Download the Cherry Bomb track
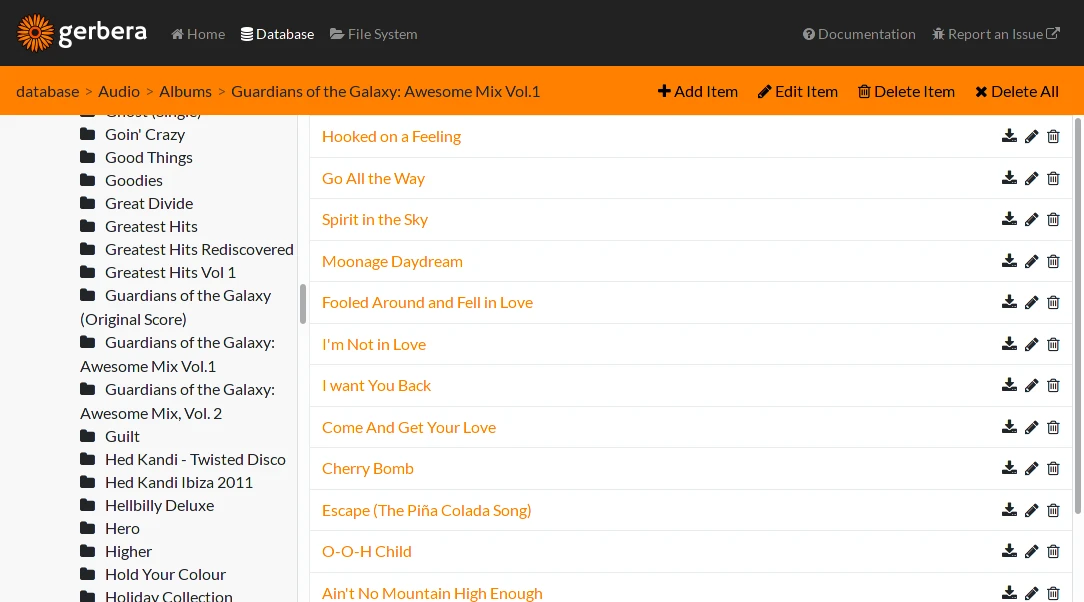The image size is (1084, 602). (x=1009, y=468)
